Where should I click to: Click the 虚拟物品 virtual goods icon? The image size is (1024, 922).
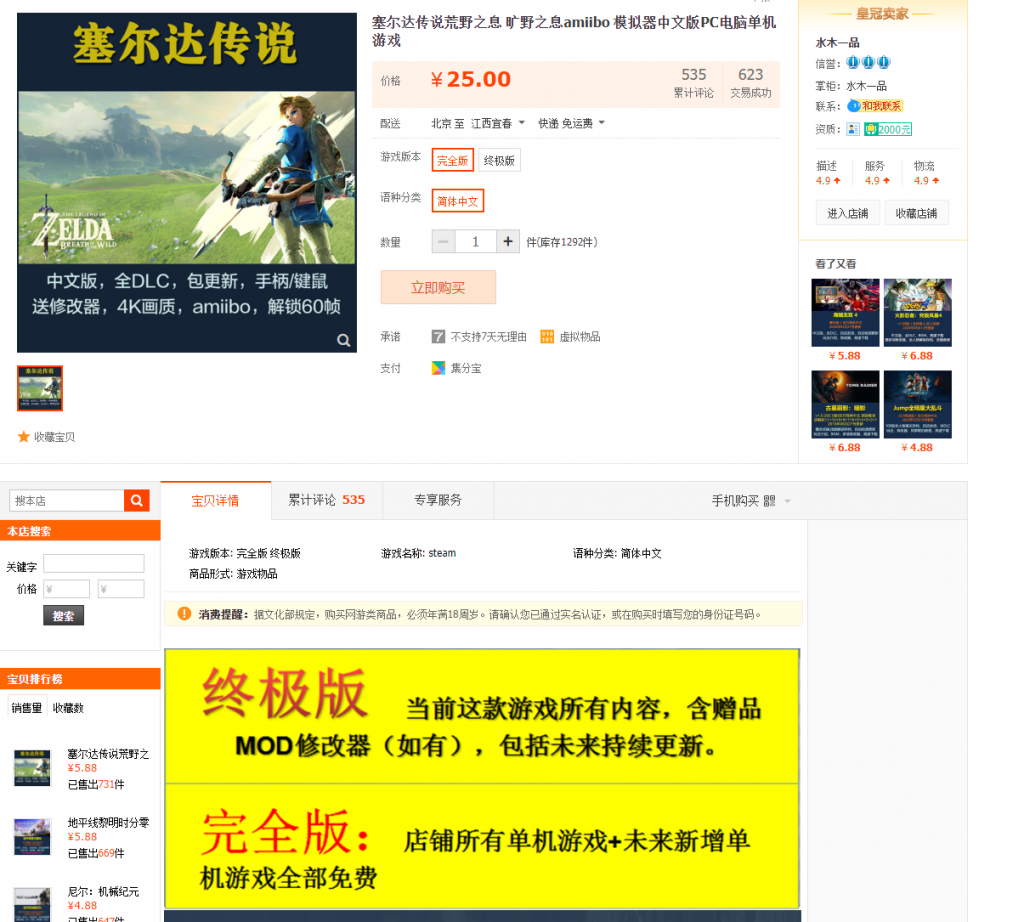[546, 337]
